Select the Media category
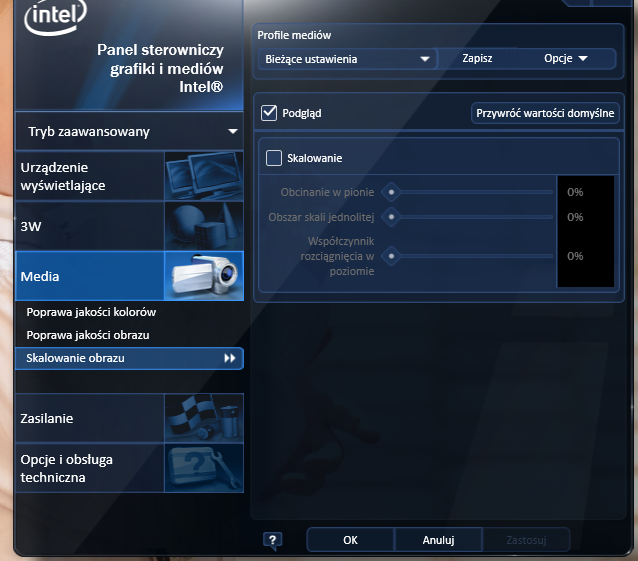 [x=129, y=276]
